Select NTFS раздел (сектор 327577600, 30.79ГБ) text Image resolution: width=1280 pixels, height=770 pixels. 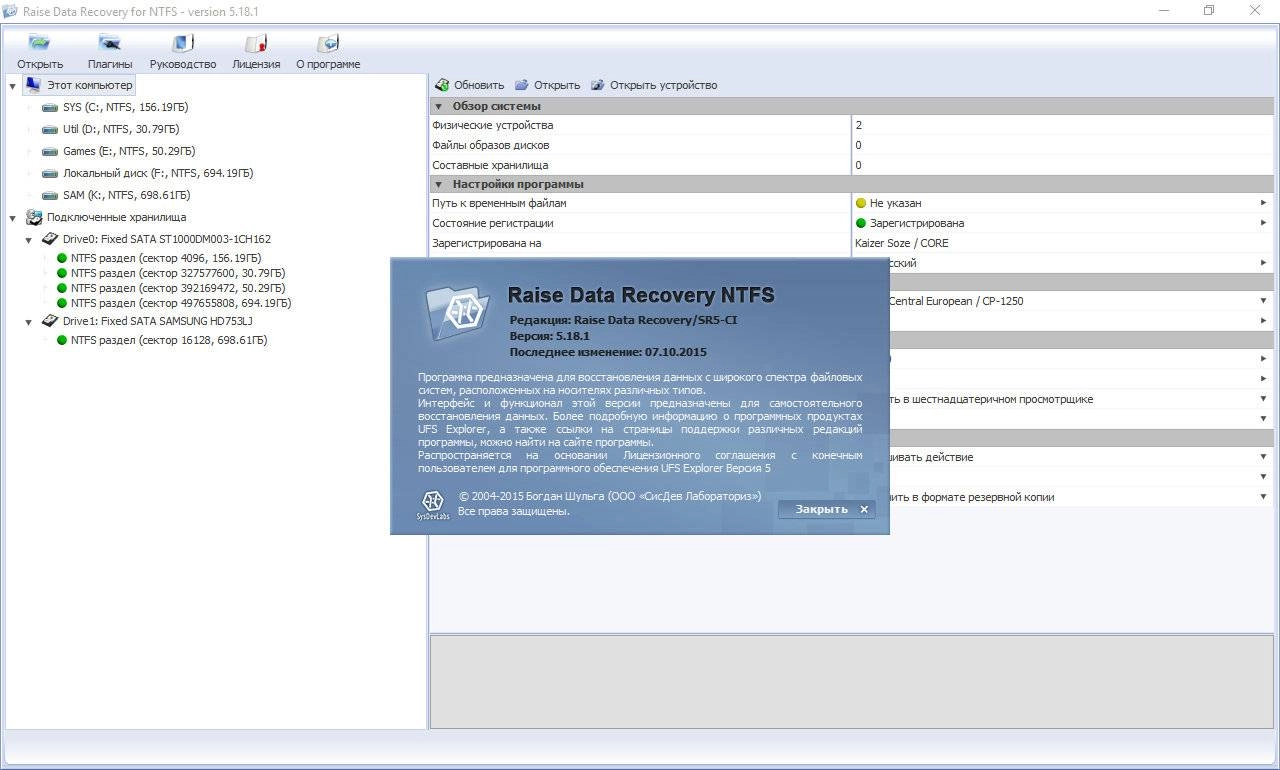(x=178, y=273)
